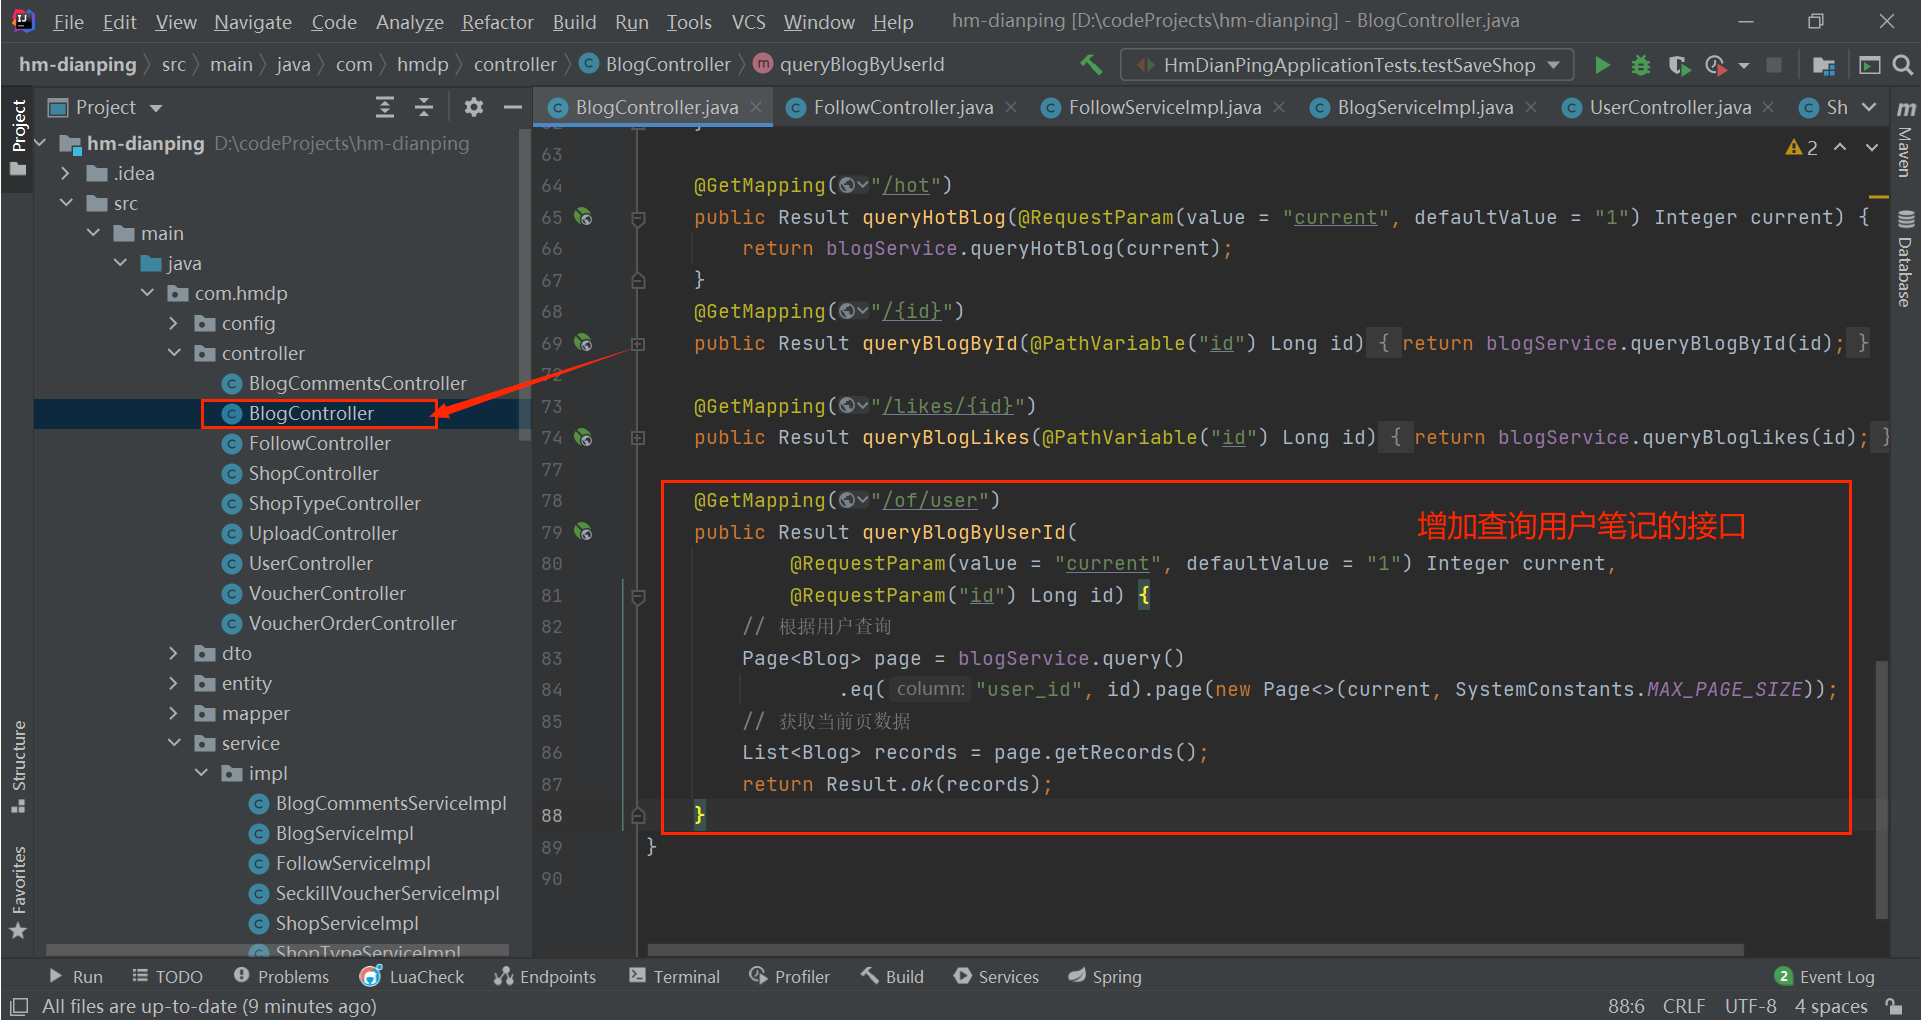This screenshot has width=1921, height=1020.
Task: Click editor vertical scrollbar thumb
Action: 1881,788
